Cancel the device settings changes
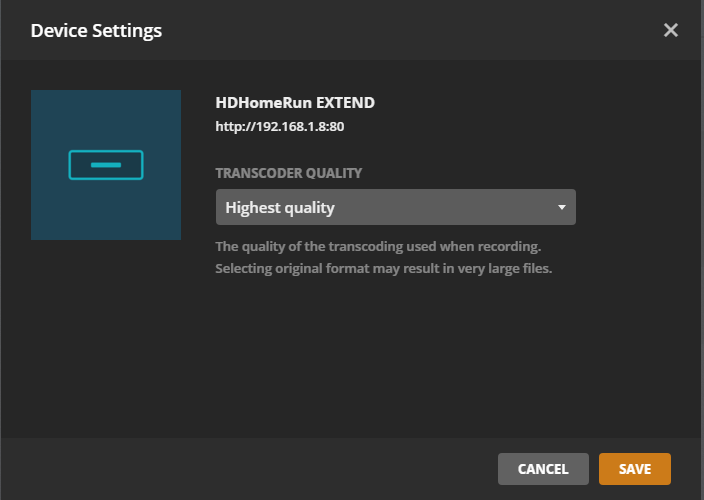704x500 pixels. click(x=543, y=469)
